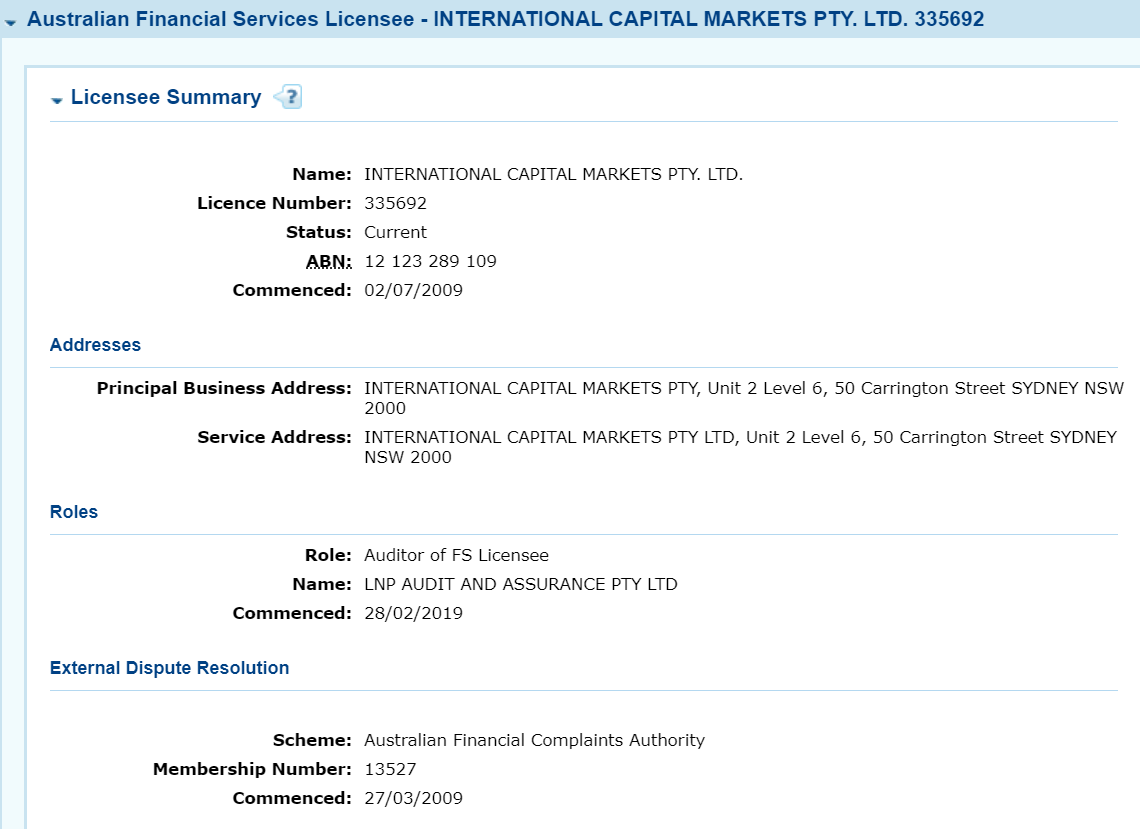
Task: Click the role value Auditor of FS Licensee
Action: 456,555
